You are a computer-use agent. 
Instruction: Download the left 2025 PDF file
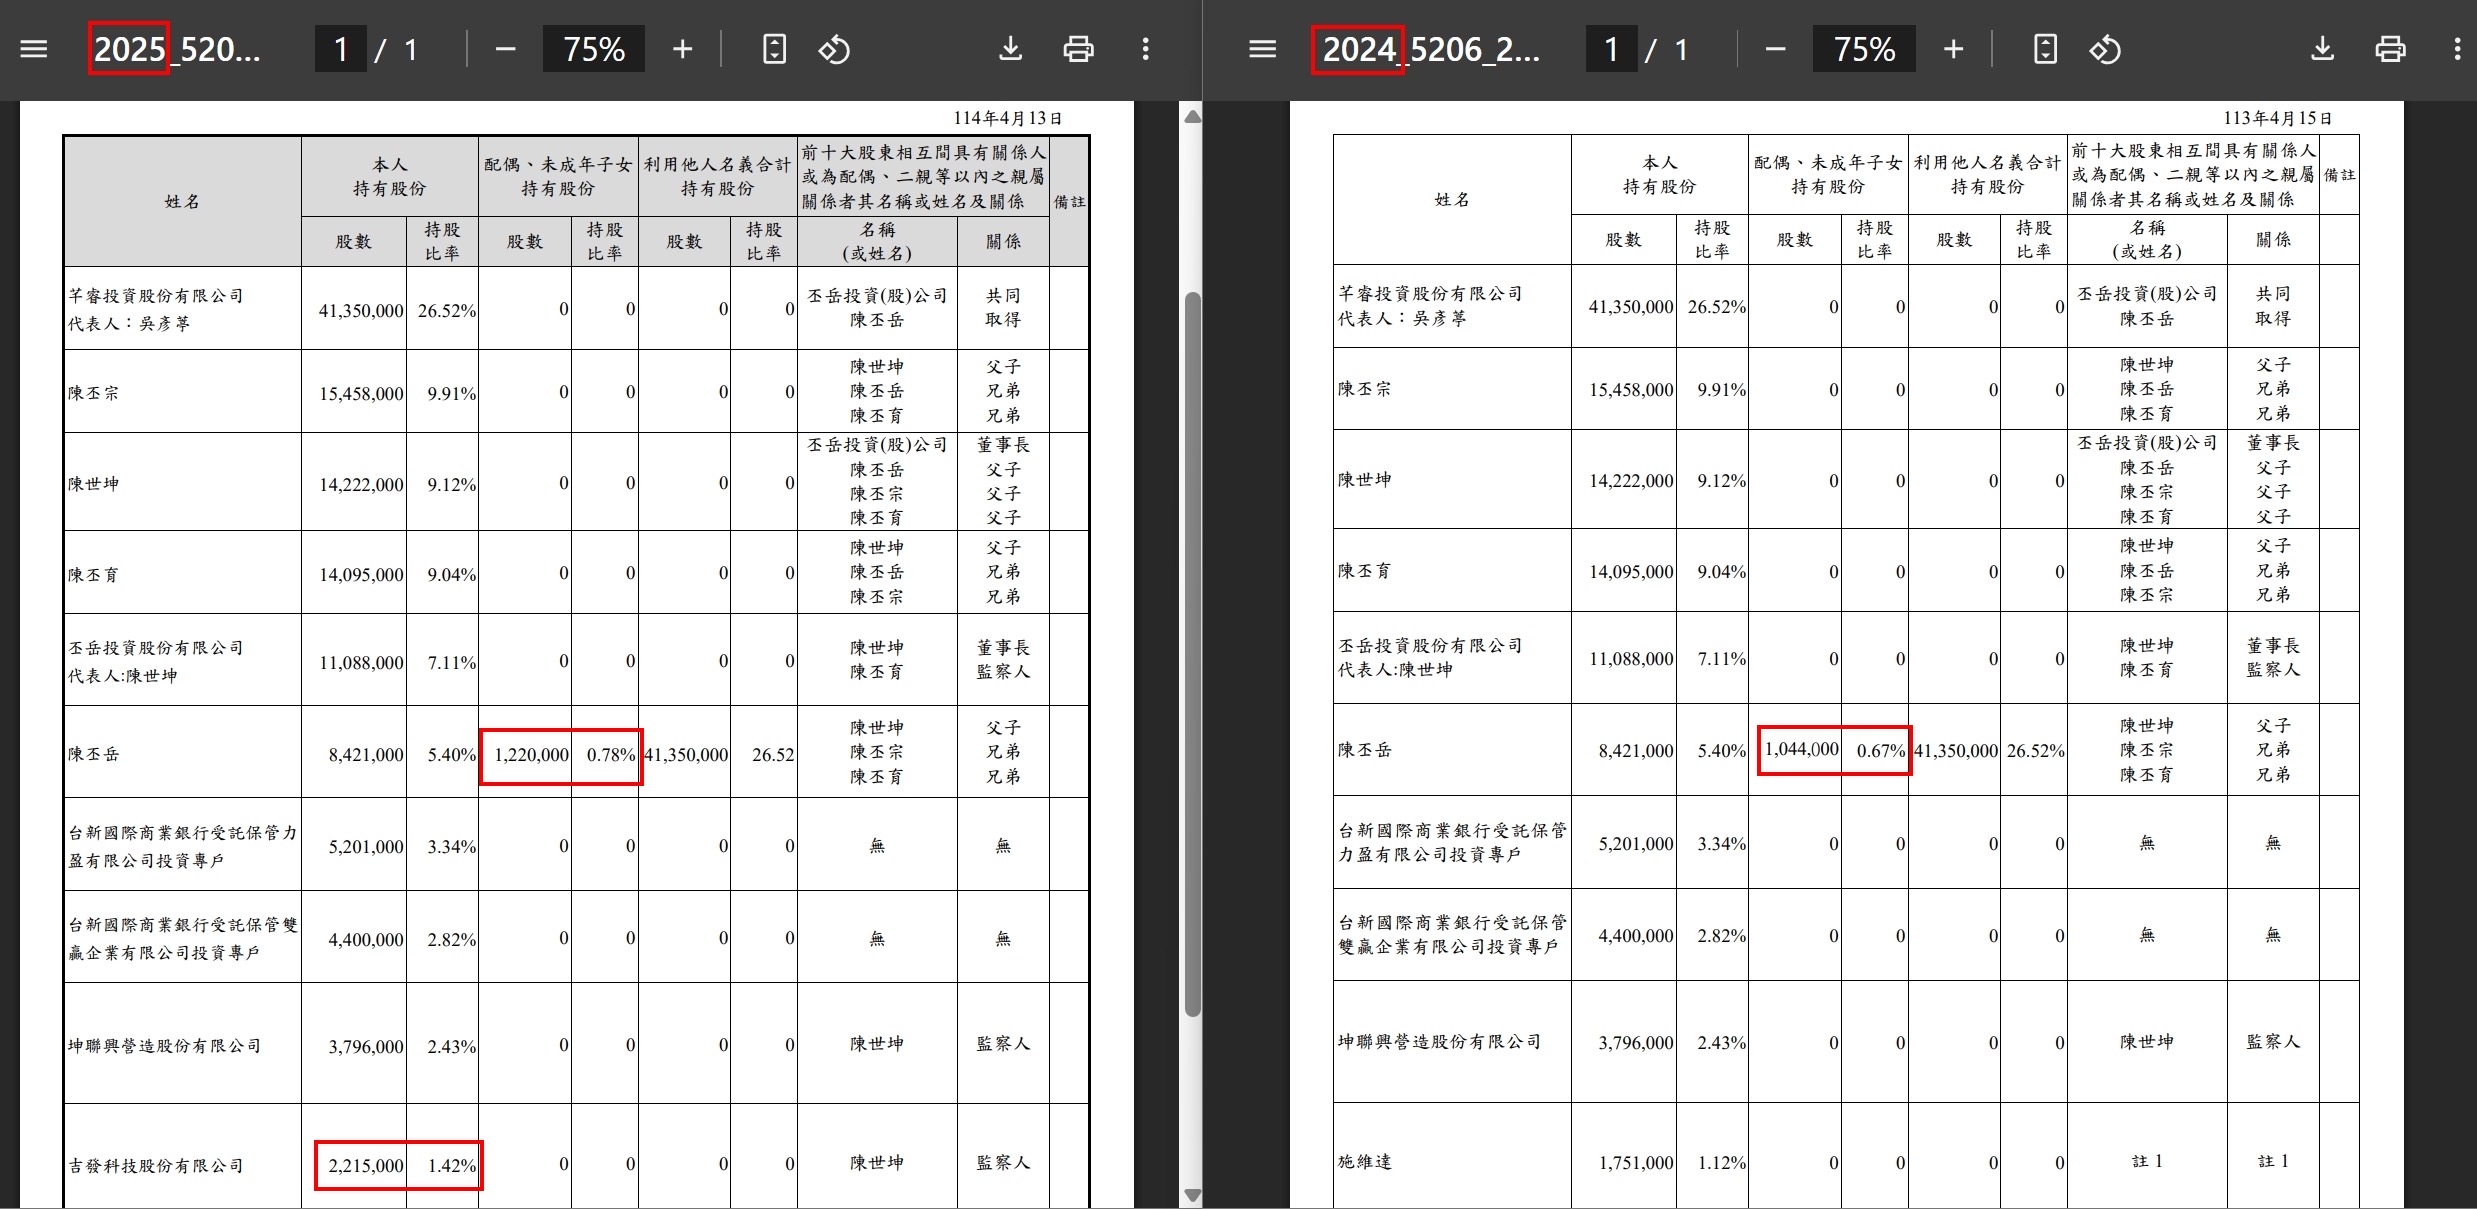click(1011, 49)
